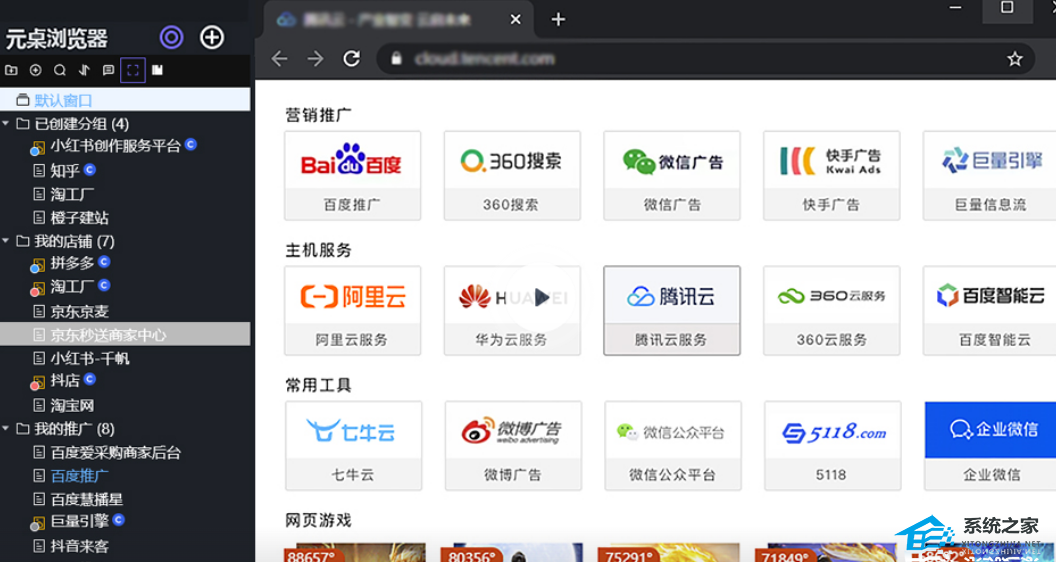Collapse the 我的店铺 (7) folder
1056x562 pixels.
[x=8, y=241]
